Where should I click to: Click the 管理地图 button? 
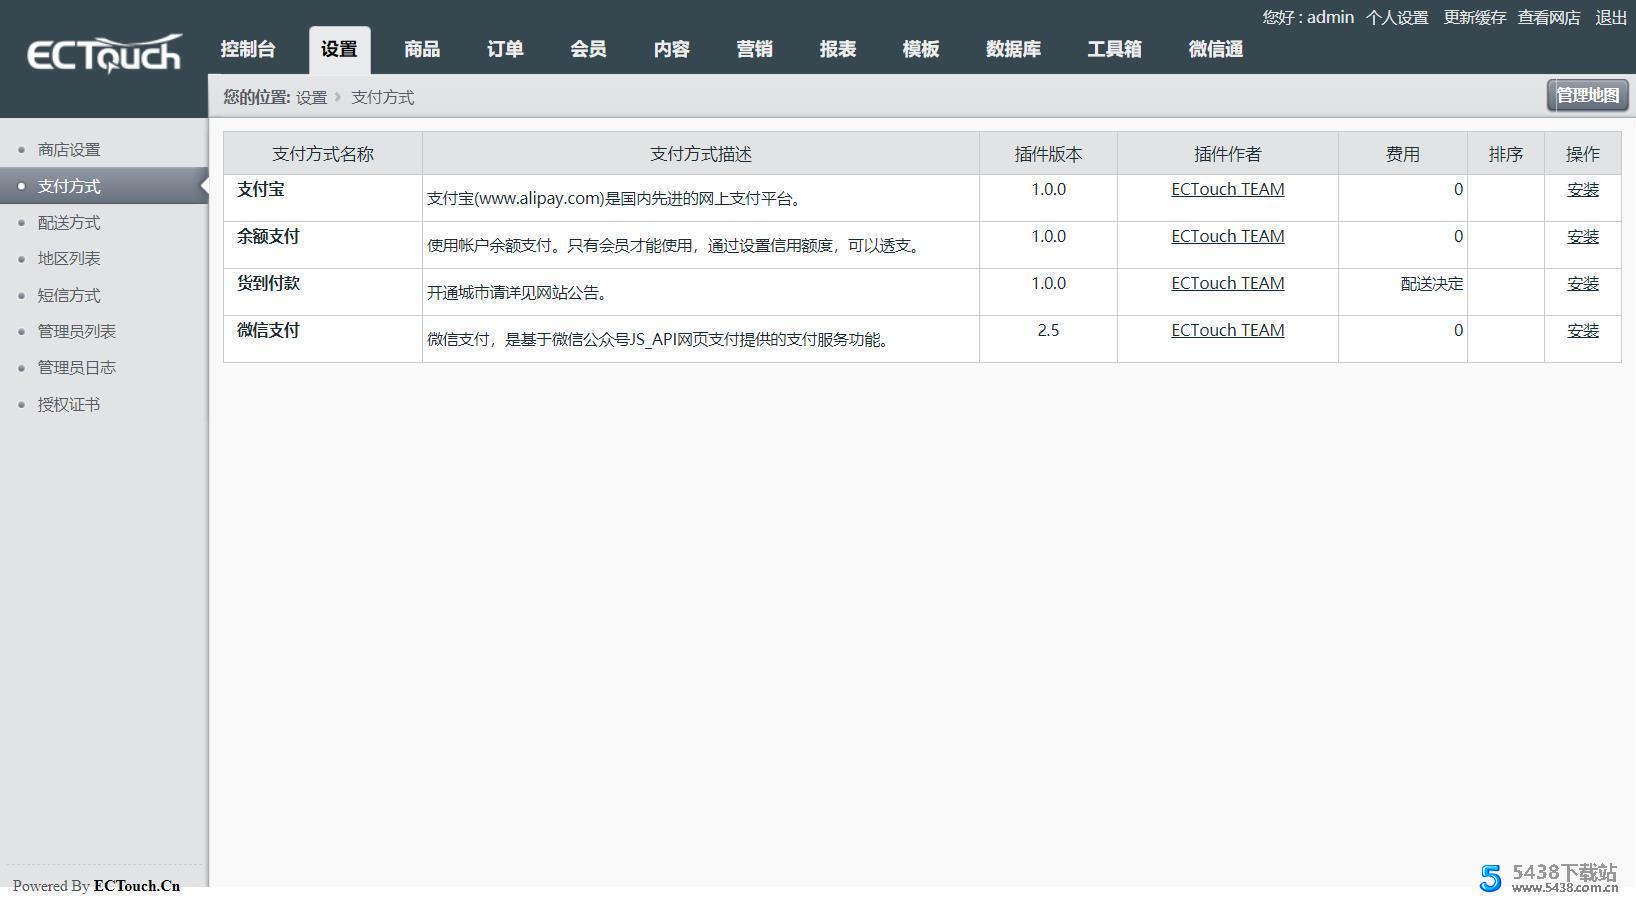(x=1587, y=95)
